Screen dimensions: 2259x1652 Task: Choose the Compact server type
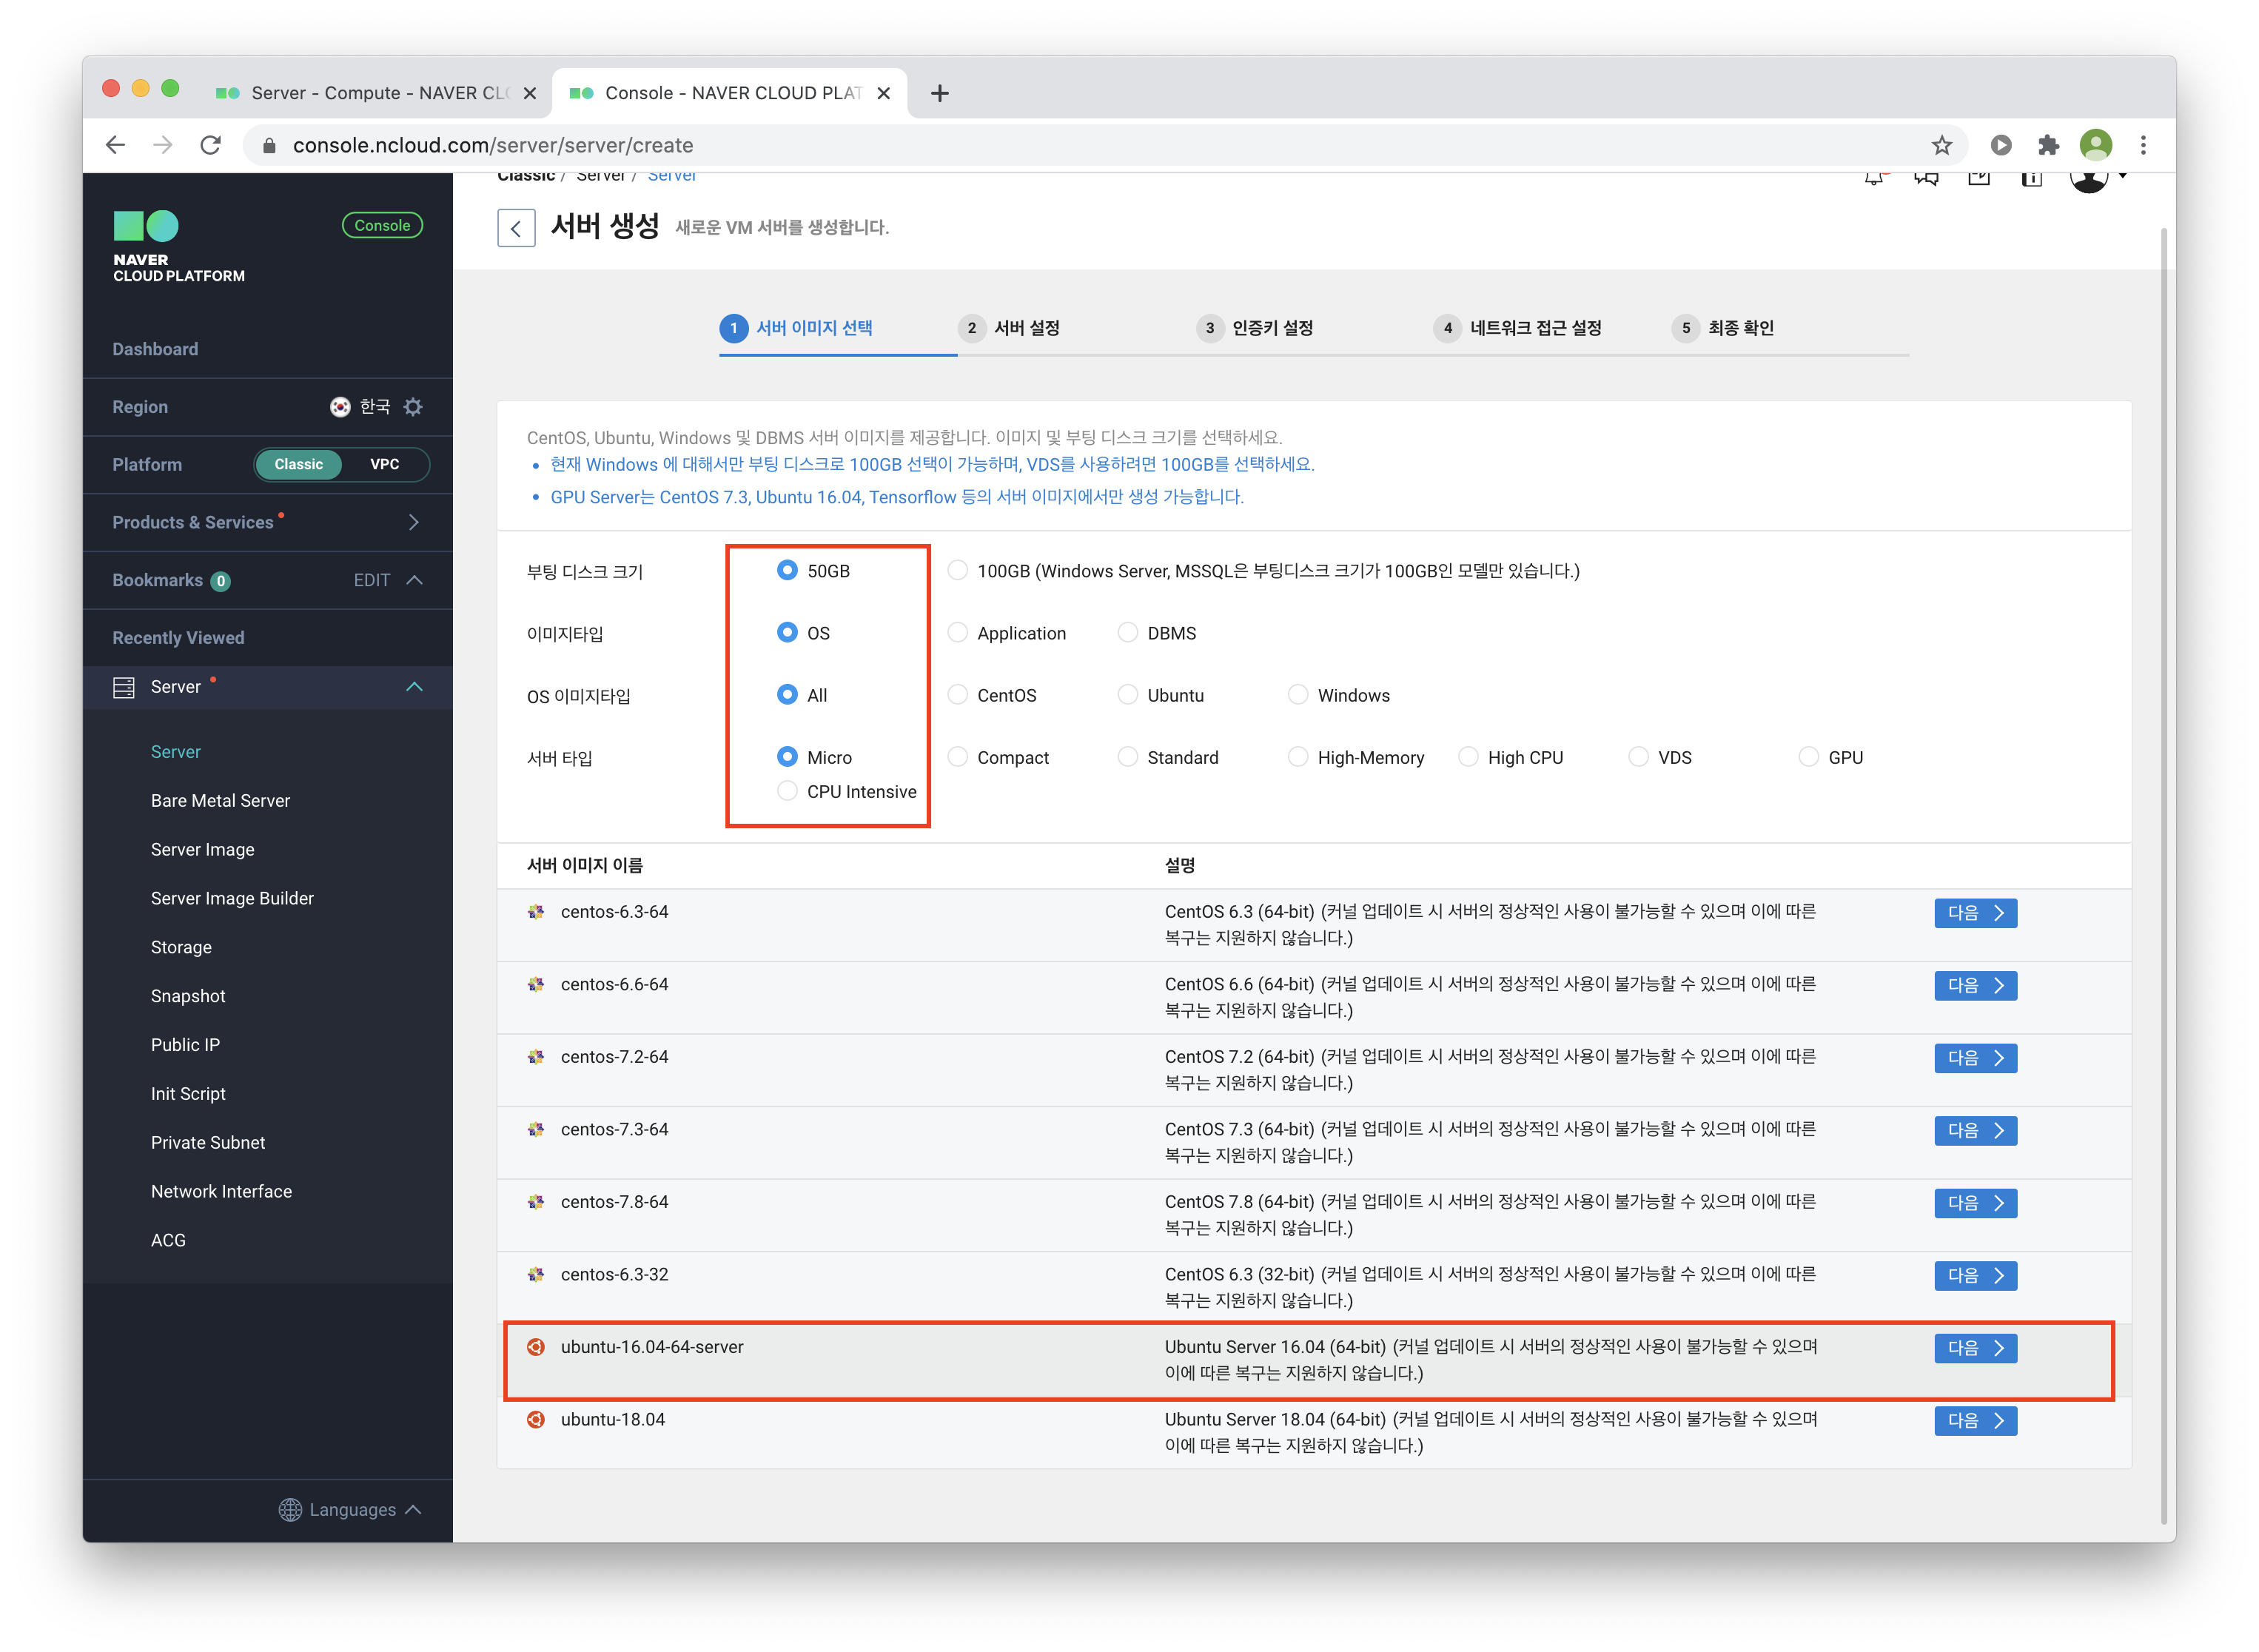pos(957,757)
